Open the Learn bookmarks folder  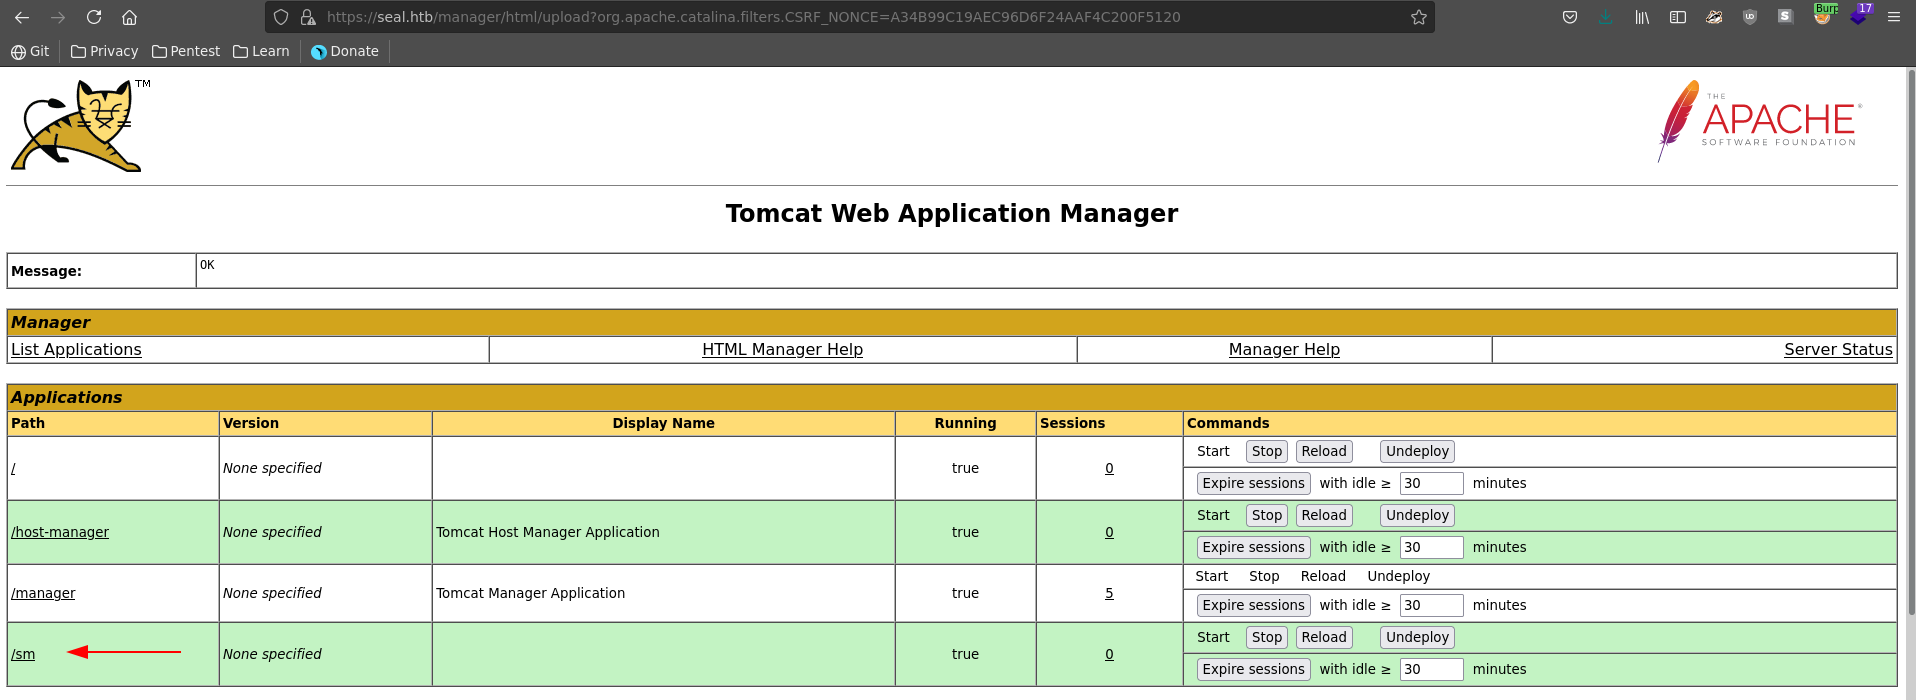(261, 51)
